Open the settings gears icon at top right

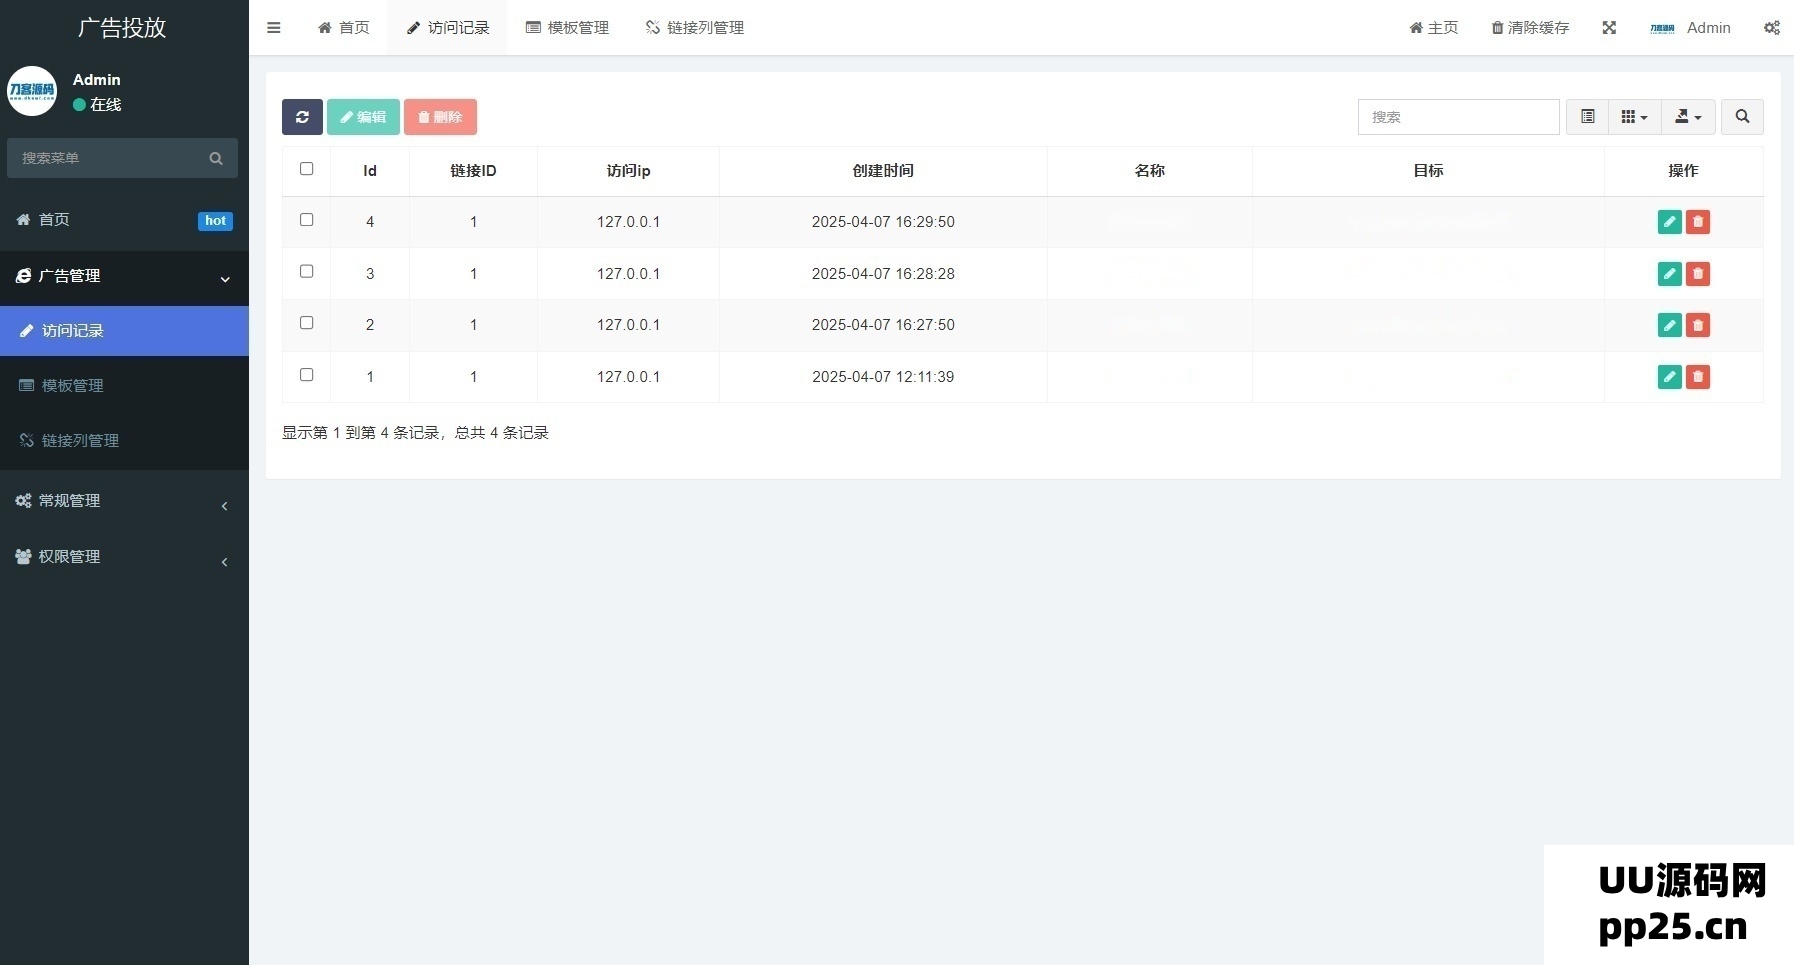(x=1771, y=28)
